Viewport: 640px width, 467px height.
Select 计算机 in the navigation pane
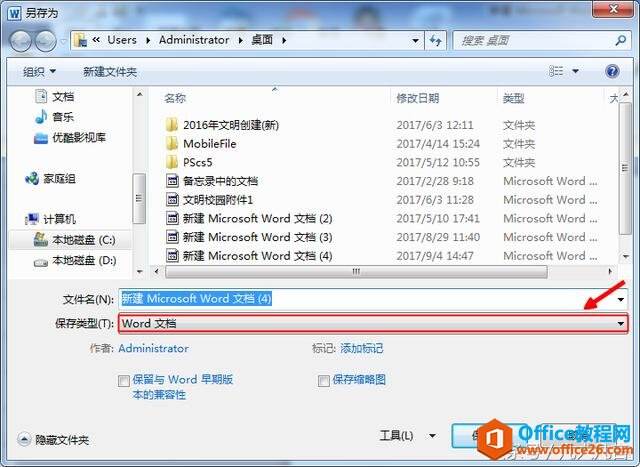click(50, 219)
